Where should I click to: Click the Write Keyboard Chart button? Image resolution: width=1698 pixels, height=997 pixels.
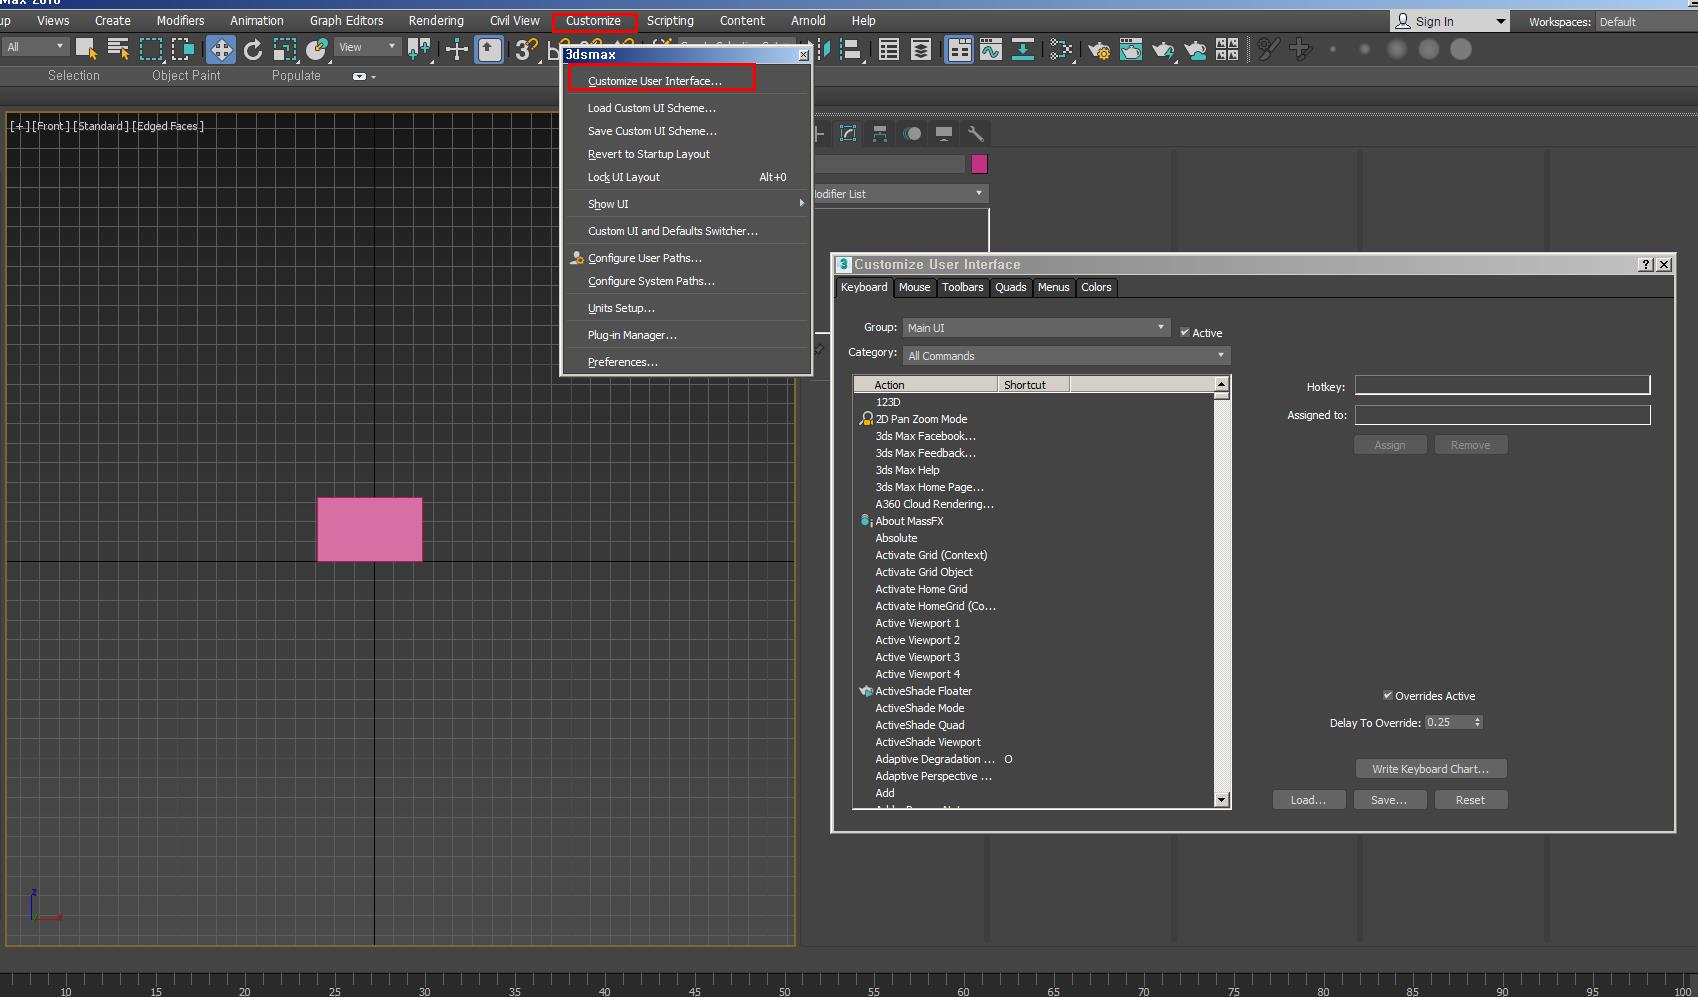[x=1430, y=769]
